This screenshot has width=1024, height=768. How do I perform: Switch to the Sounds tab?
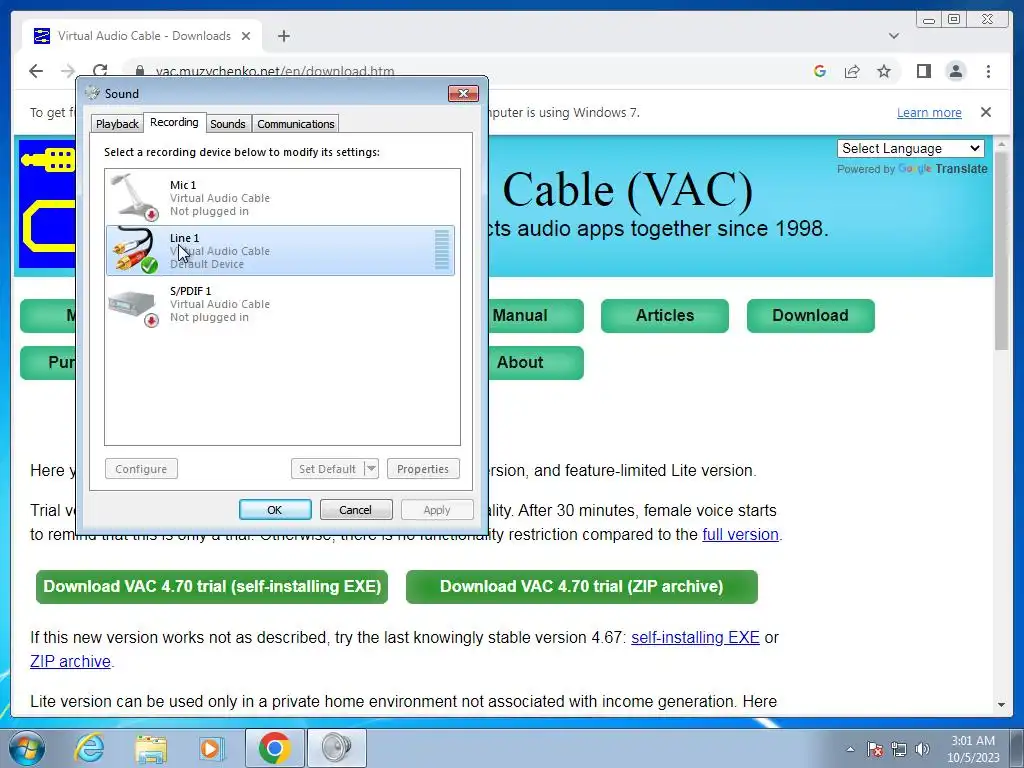[228, 123]
